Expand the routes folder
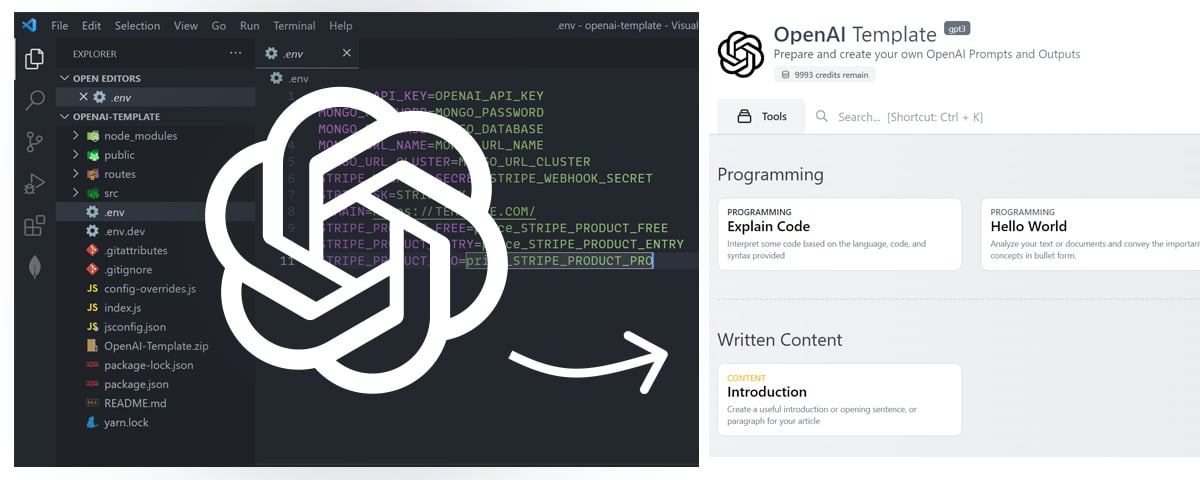The width and height of the screenshot is (1200, 480). (75, 174)
